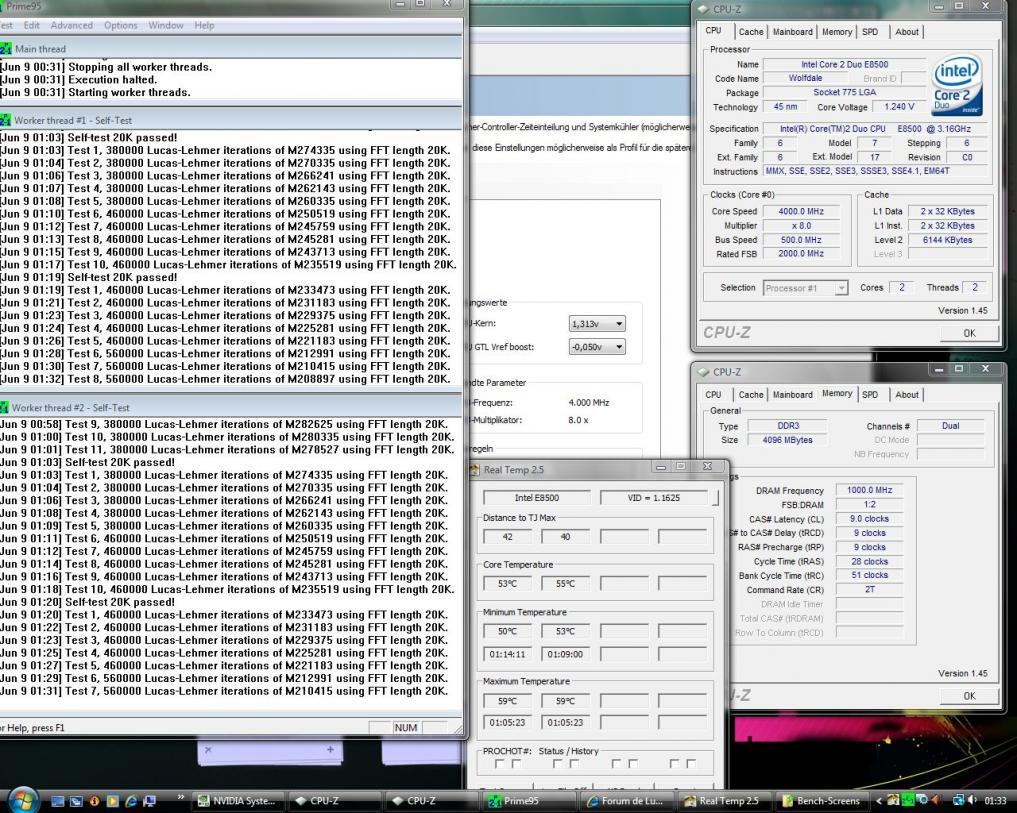1017x813 pixels.
Task: Click the Real Temp 2.5 title bar icon
Action: 474,470
